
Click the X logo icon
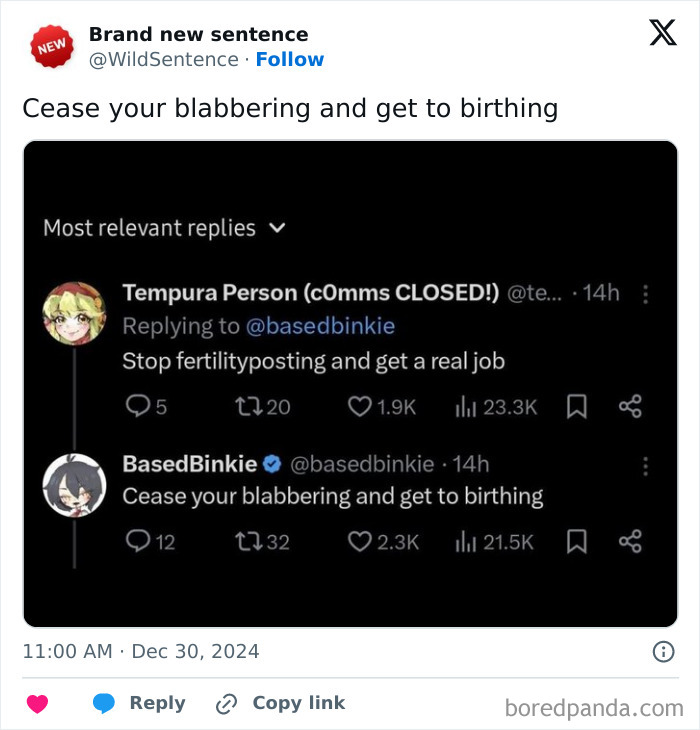click(x=662, y=33)
